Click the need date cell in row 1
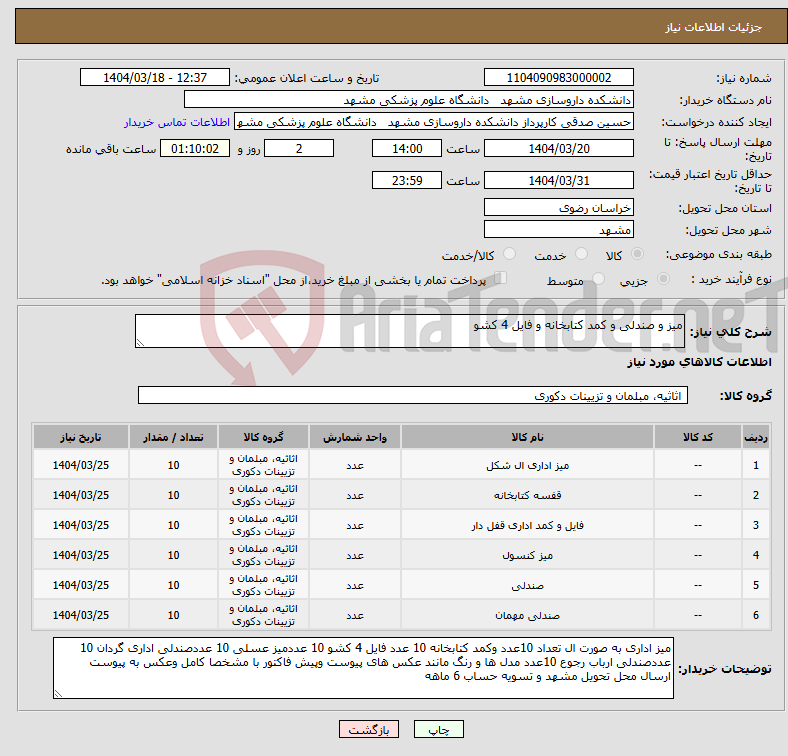Screen dimensions: 788x756 pos(81,465)
